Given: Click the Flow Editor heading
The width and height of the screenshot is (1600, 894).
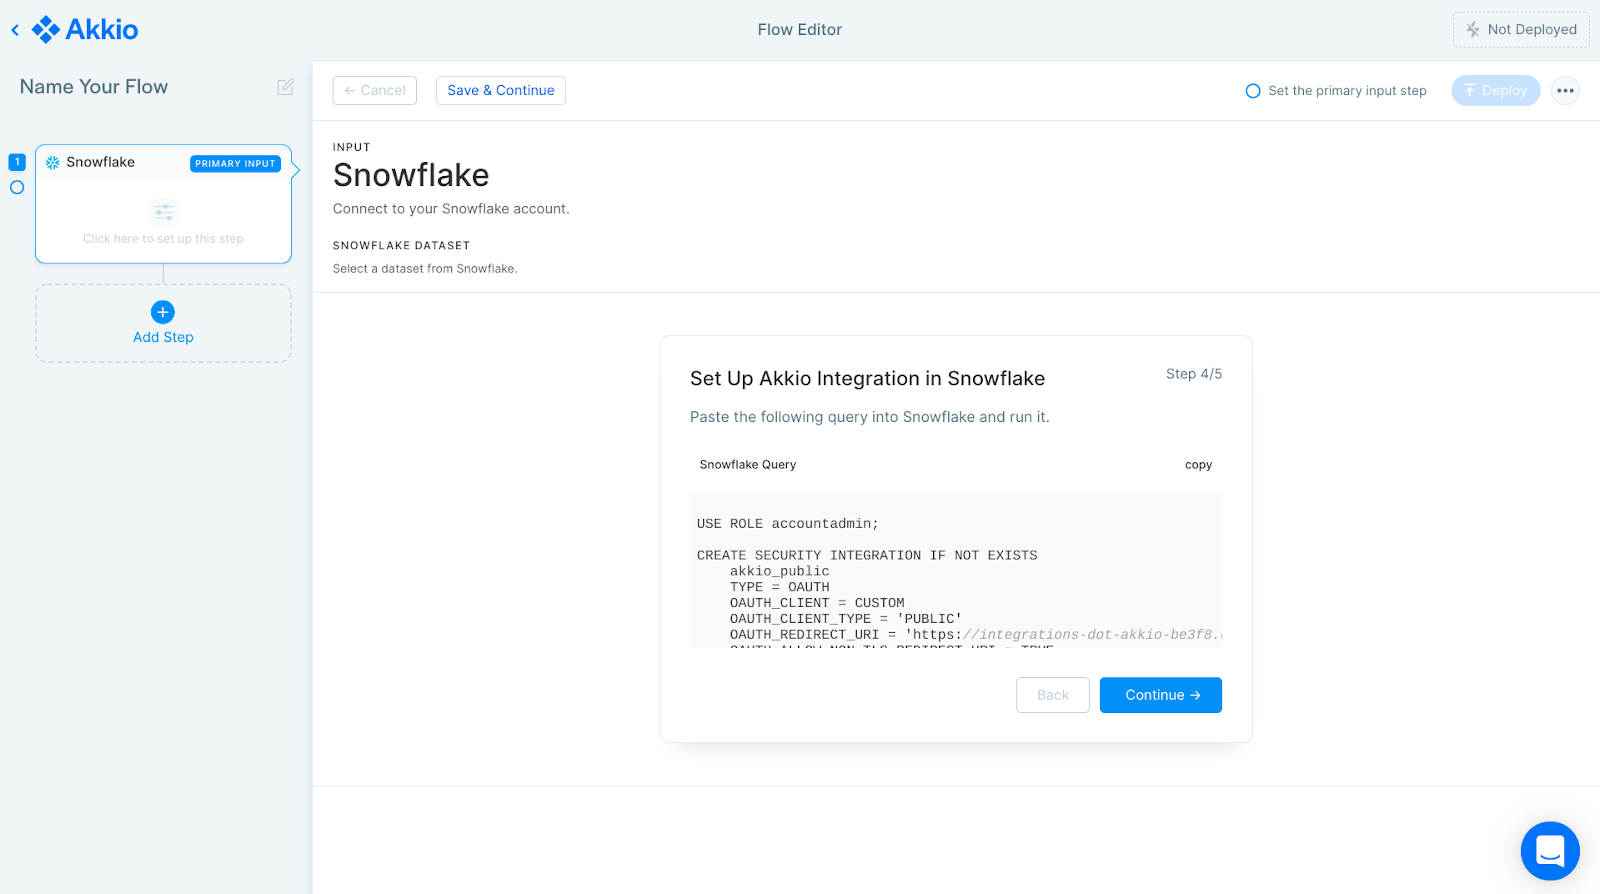Looking at the screenshot, I should (x=800, y=30).
